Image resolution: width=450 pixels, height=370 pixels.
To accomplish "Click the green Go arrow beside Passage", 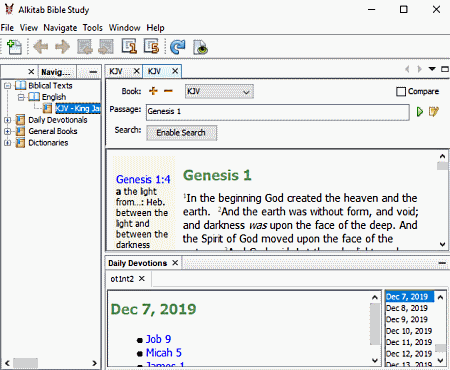I will pos(420,112).
